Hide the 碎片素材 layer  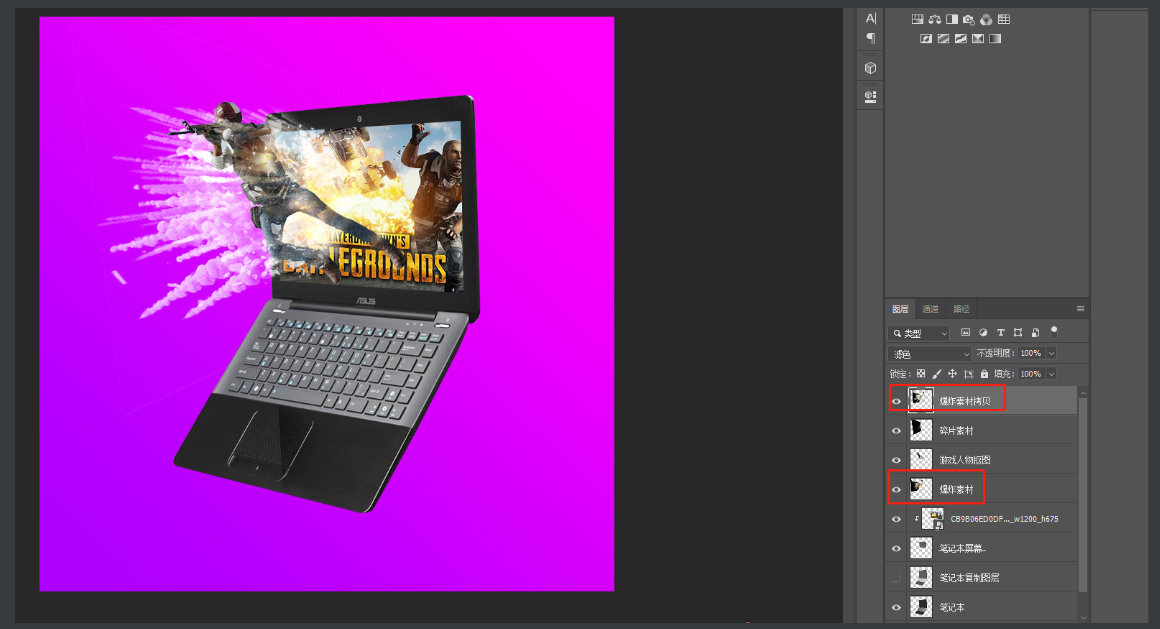897,431
